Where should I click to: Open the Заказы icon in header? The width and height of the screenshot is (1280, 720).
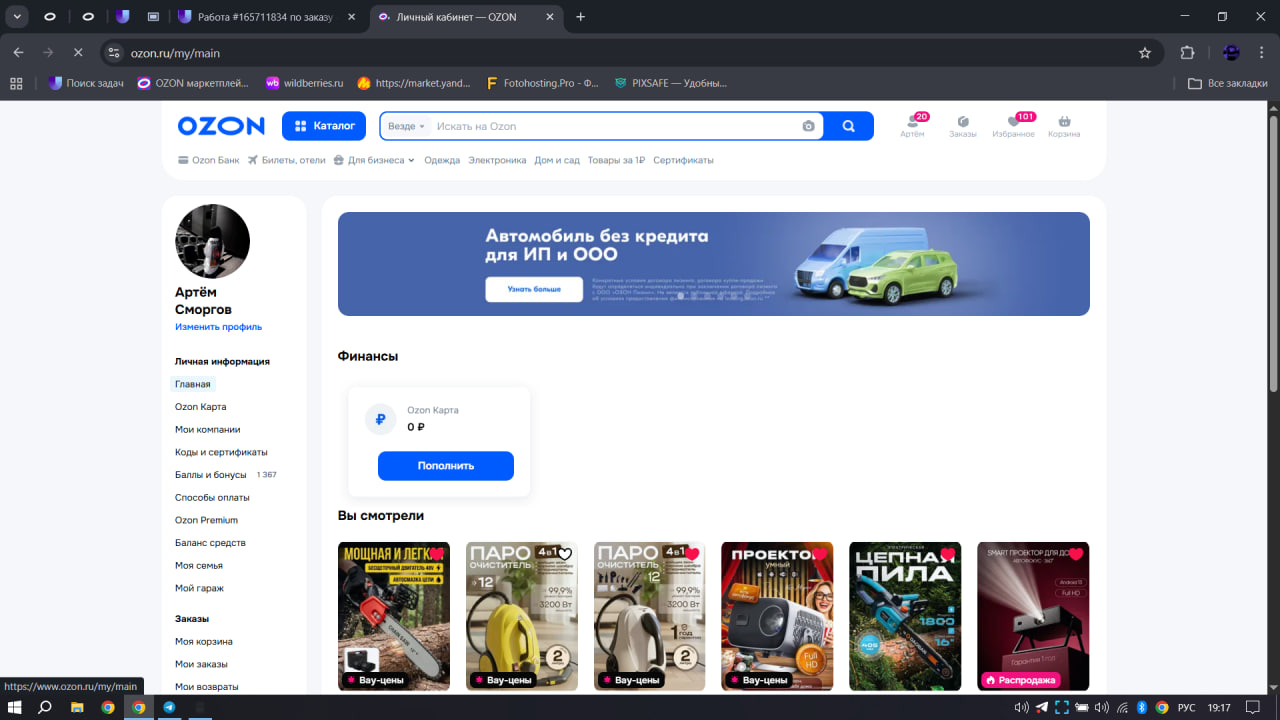tap(963, 126)
